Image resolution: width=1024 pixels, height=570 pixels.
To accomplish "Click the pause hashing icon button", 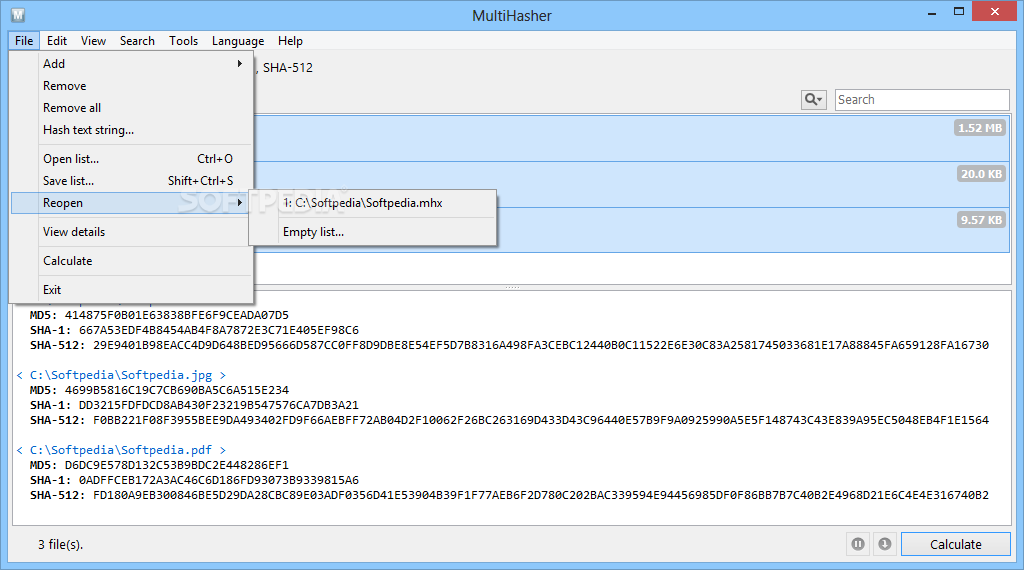I will (857, 544).
